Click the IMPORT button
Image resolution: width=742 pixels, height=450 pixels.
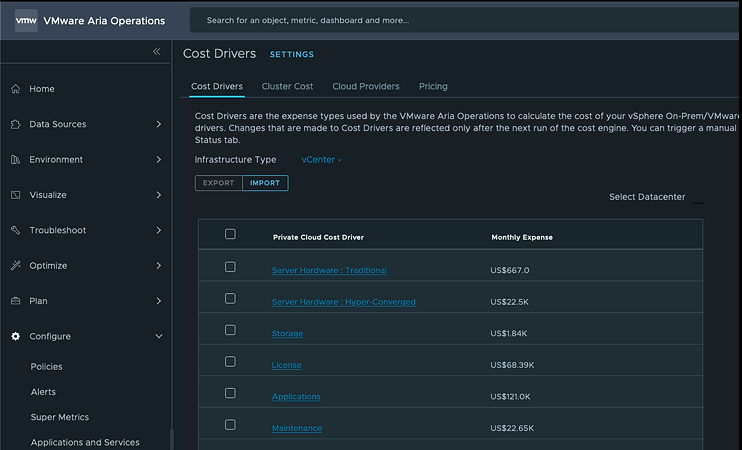click(265, 183)
